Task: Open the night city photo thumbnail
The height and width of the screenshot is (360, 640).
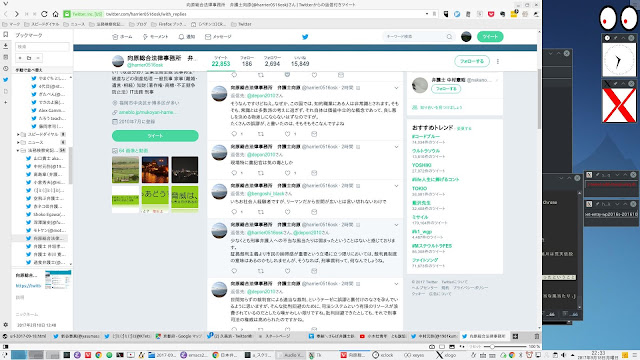Action: pyautogui.click(x=155, y=169)
